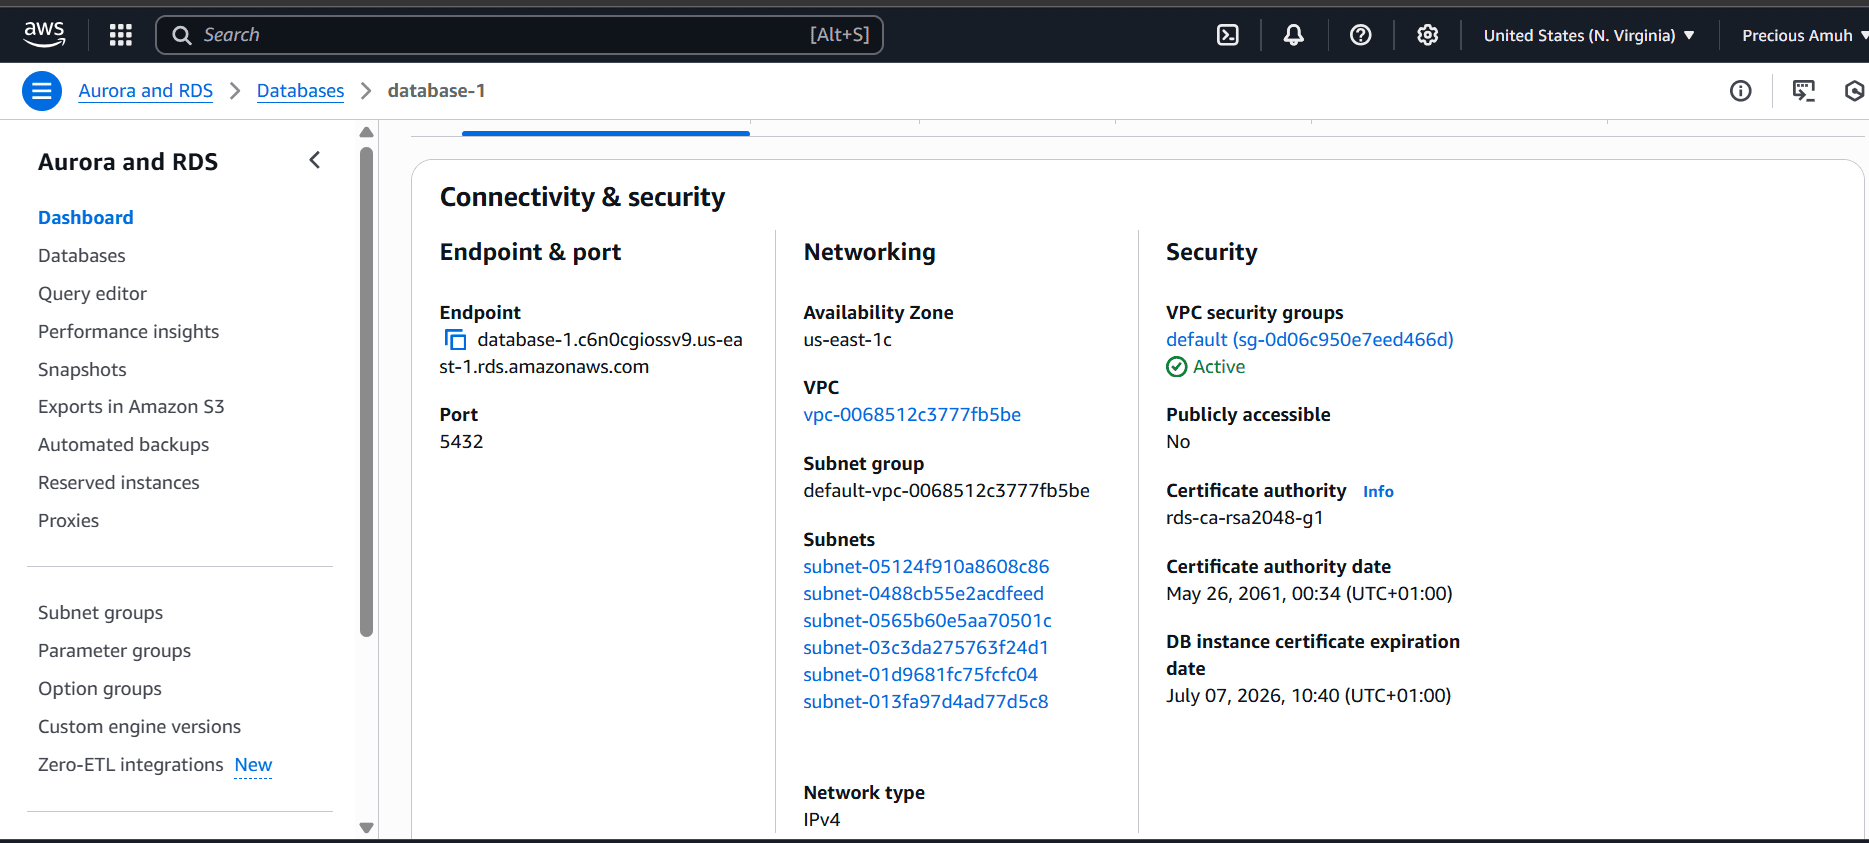This screenshot has height=843, width=1869.
Task: Click the sidebar scroll up arrow
Action: [366, 132]
